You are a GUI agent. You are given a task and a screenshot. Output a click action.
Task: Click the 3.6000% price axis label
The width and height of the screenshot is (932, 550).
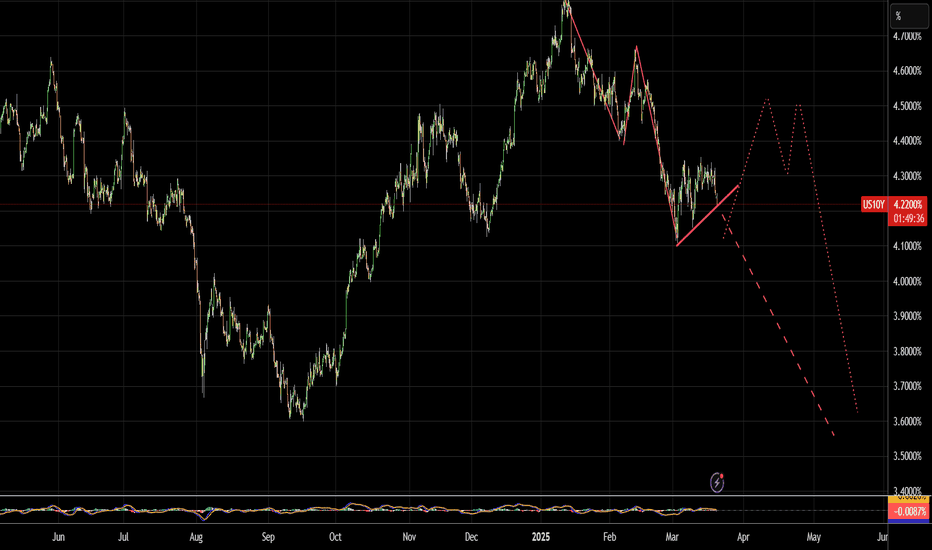click(x=907, y=422)
